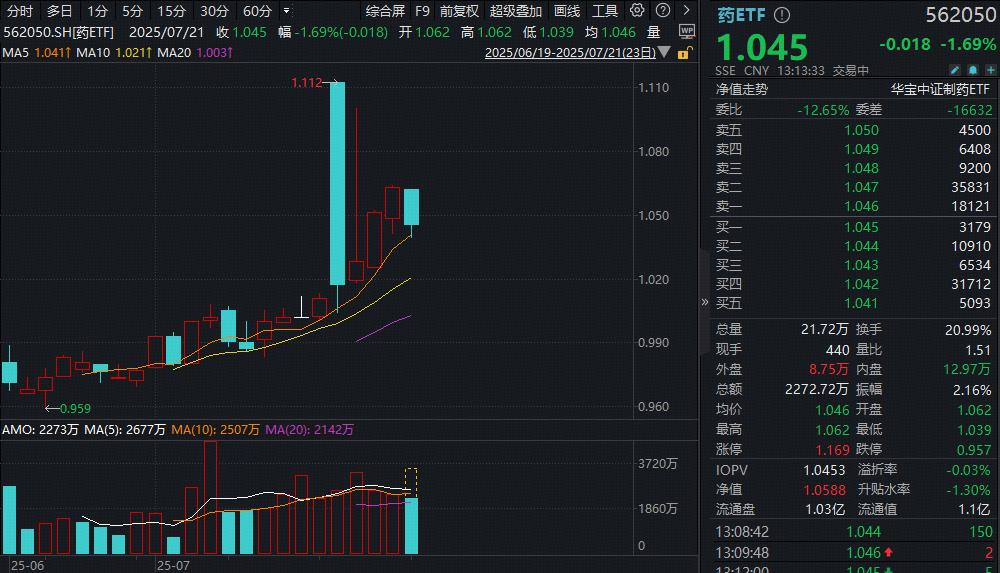The image size is (1000, 573).
Task: Collapse the quote side panel
Action: (x=705, y=302)
